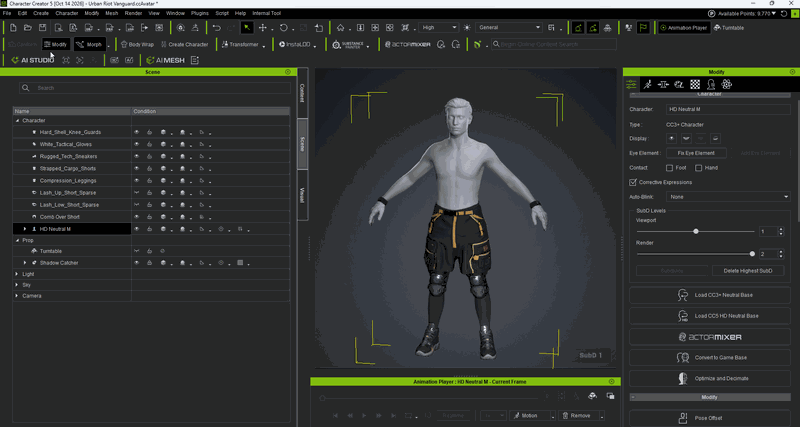The height and width of the screenshot is (427, 800).
Task: Click the Load CC3+ Neutral Base button
Action: click(x=710, y=295)
